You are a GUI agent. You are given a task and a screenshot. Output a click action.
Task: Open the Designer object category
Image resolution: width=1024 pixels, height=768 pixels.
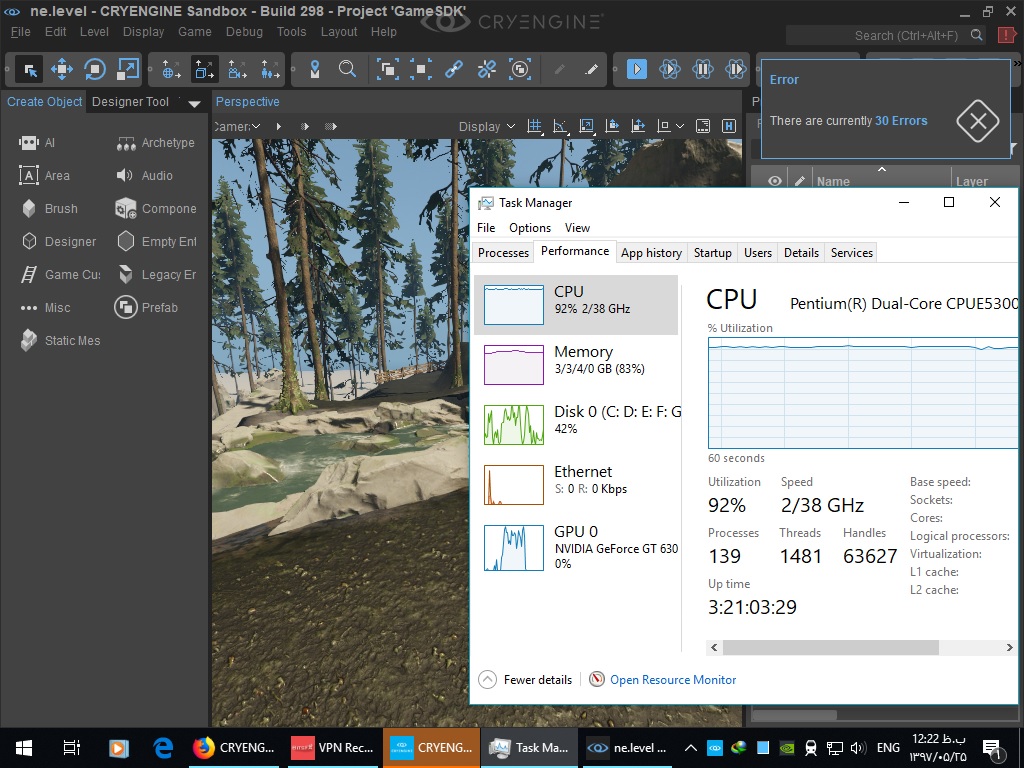(58, 242)
